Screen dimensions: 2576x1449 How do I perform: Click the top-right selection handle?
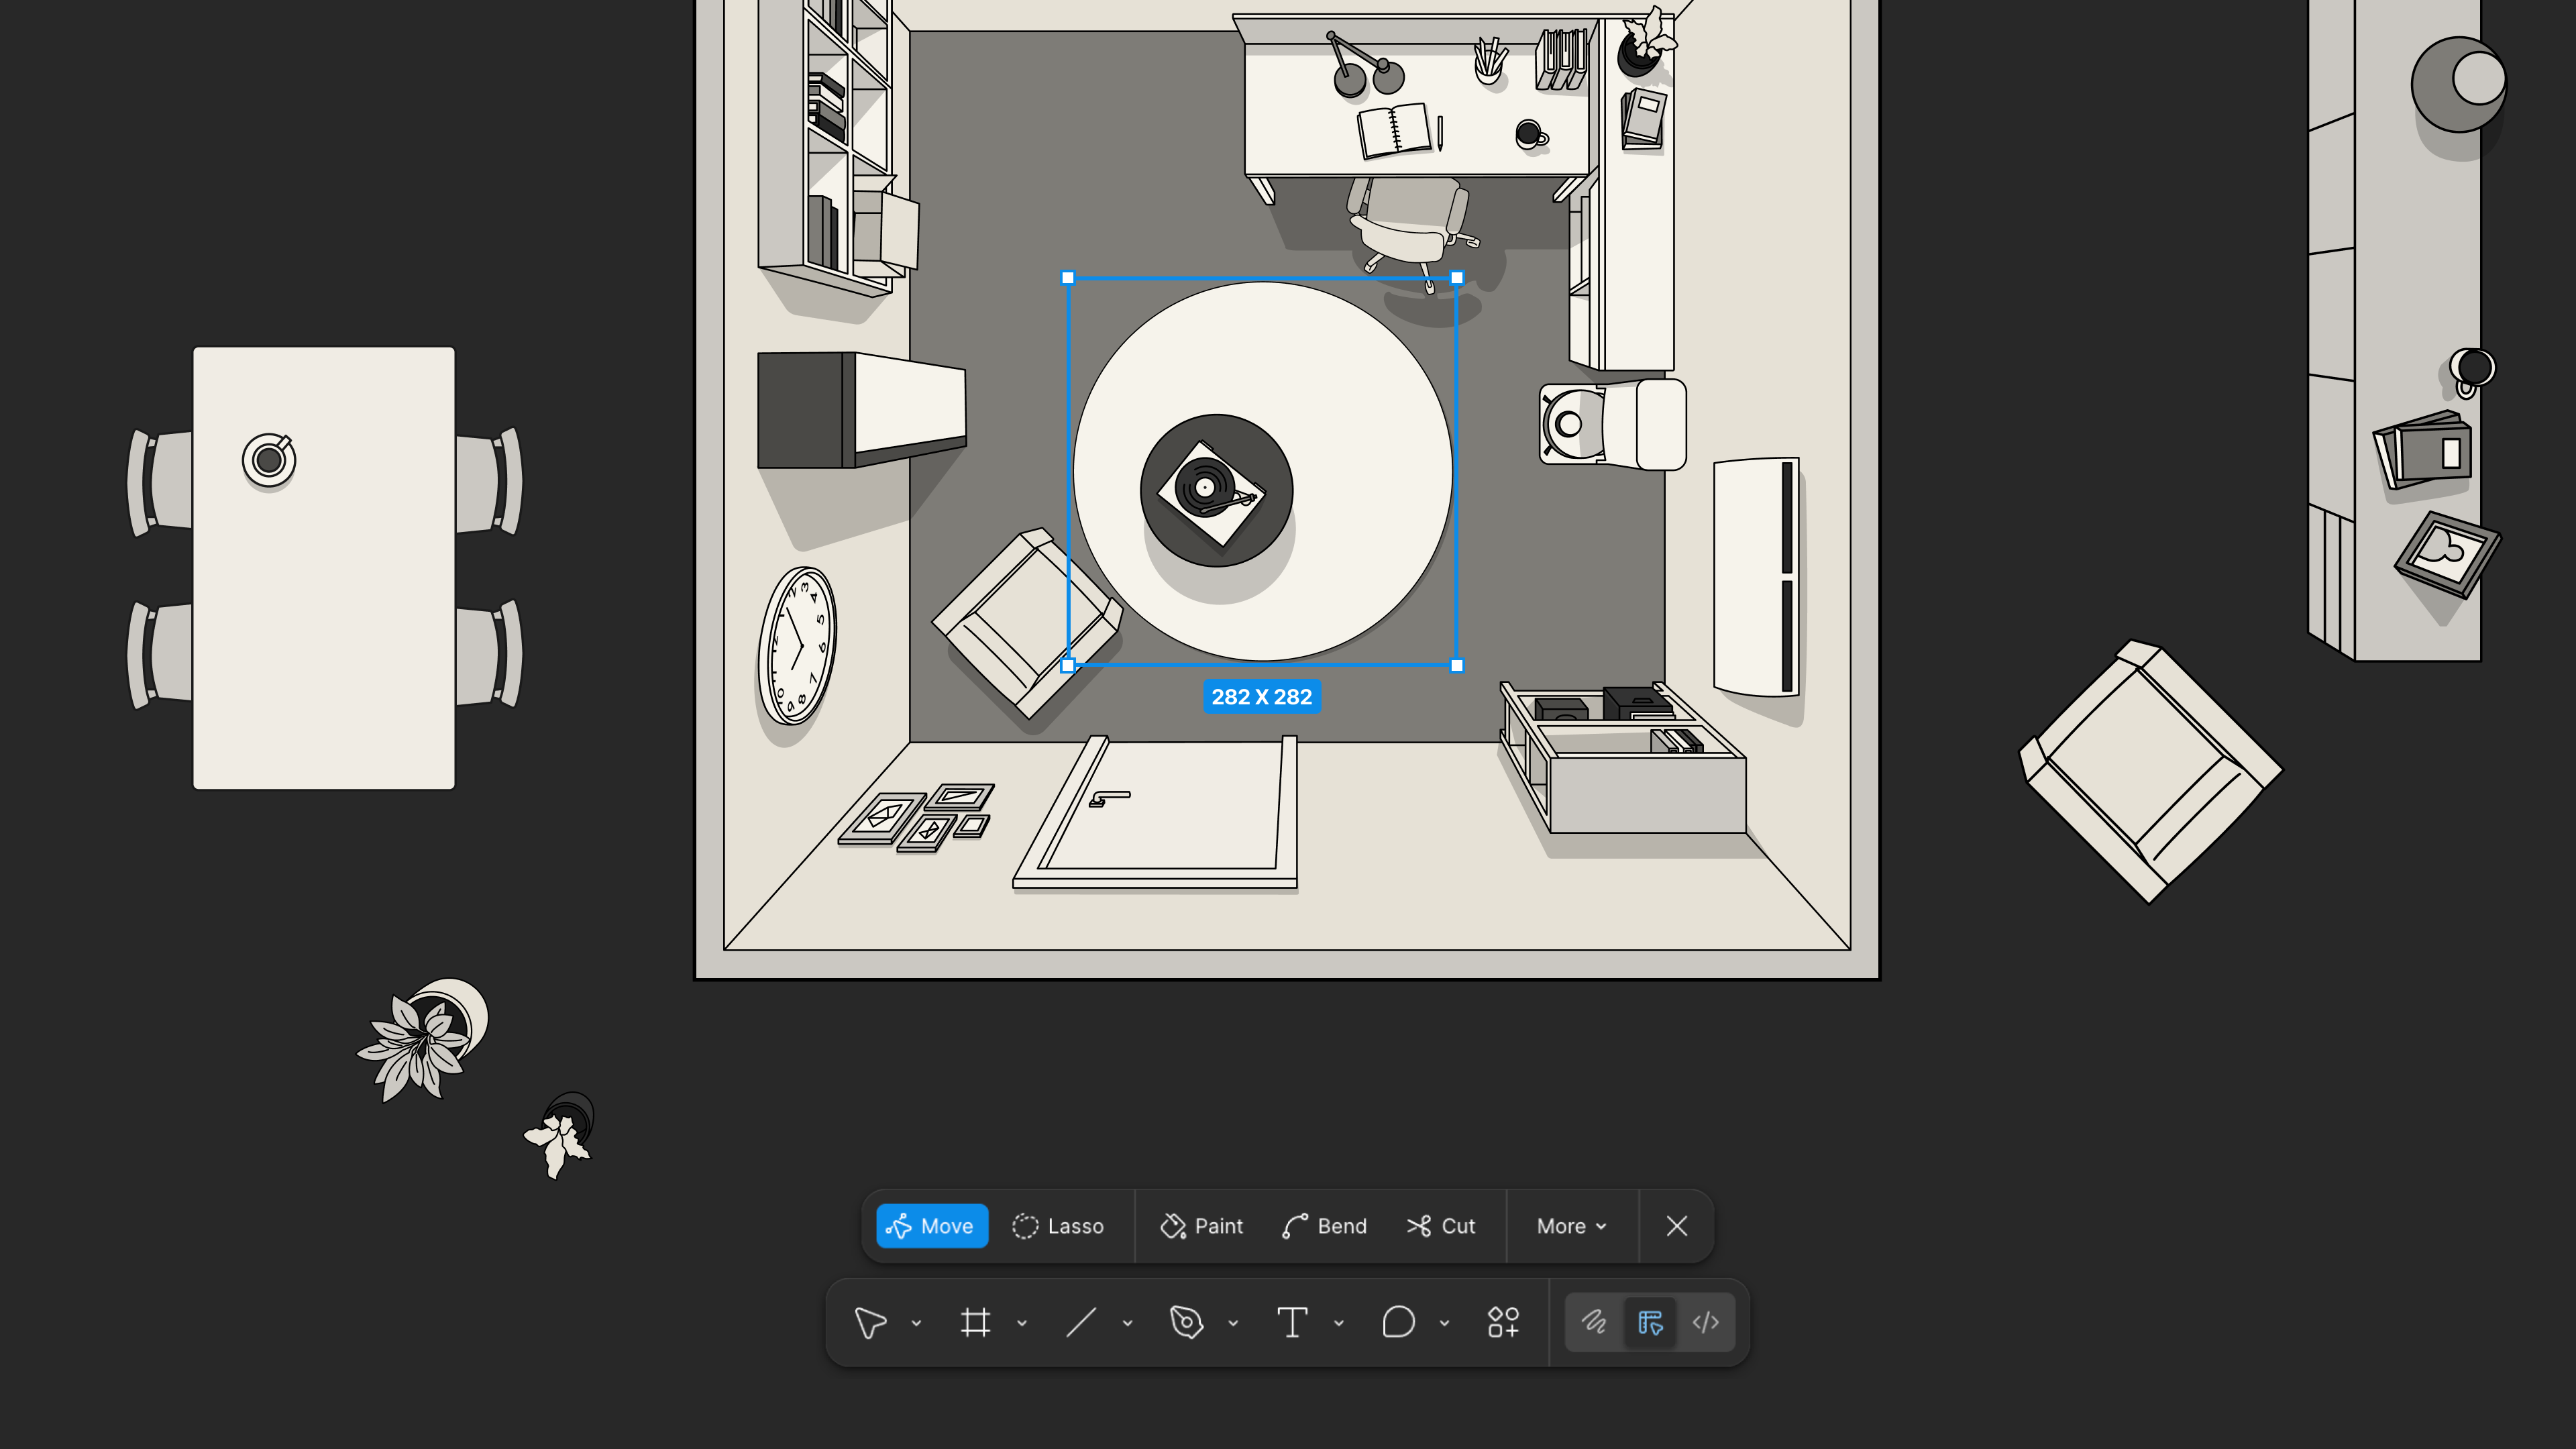[x=1457, y=278]
